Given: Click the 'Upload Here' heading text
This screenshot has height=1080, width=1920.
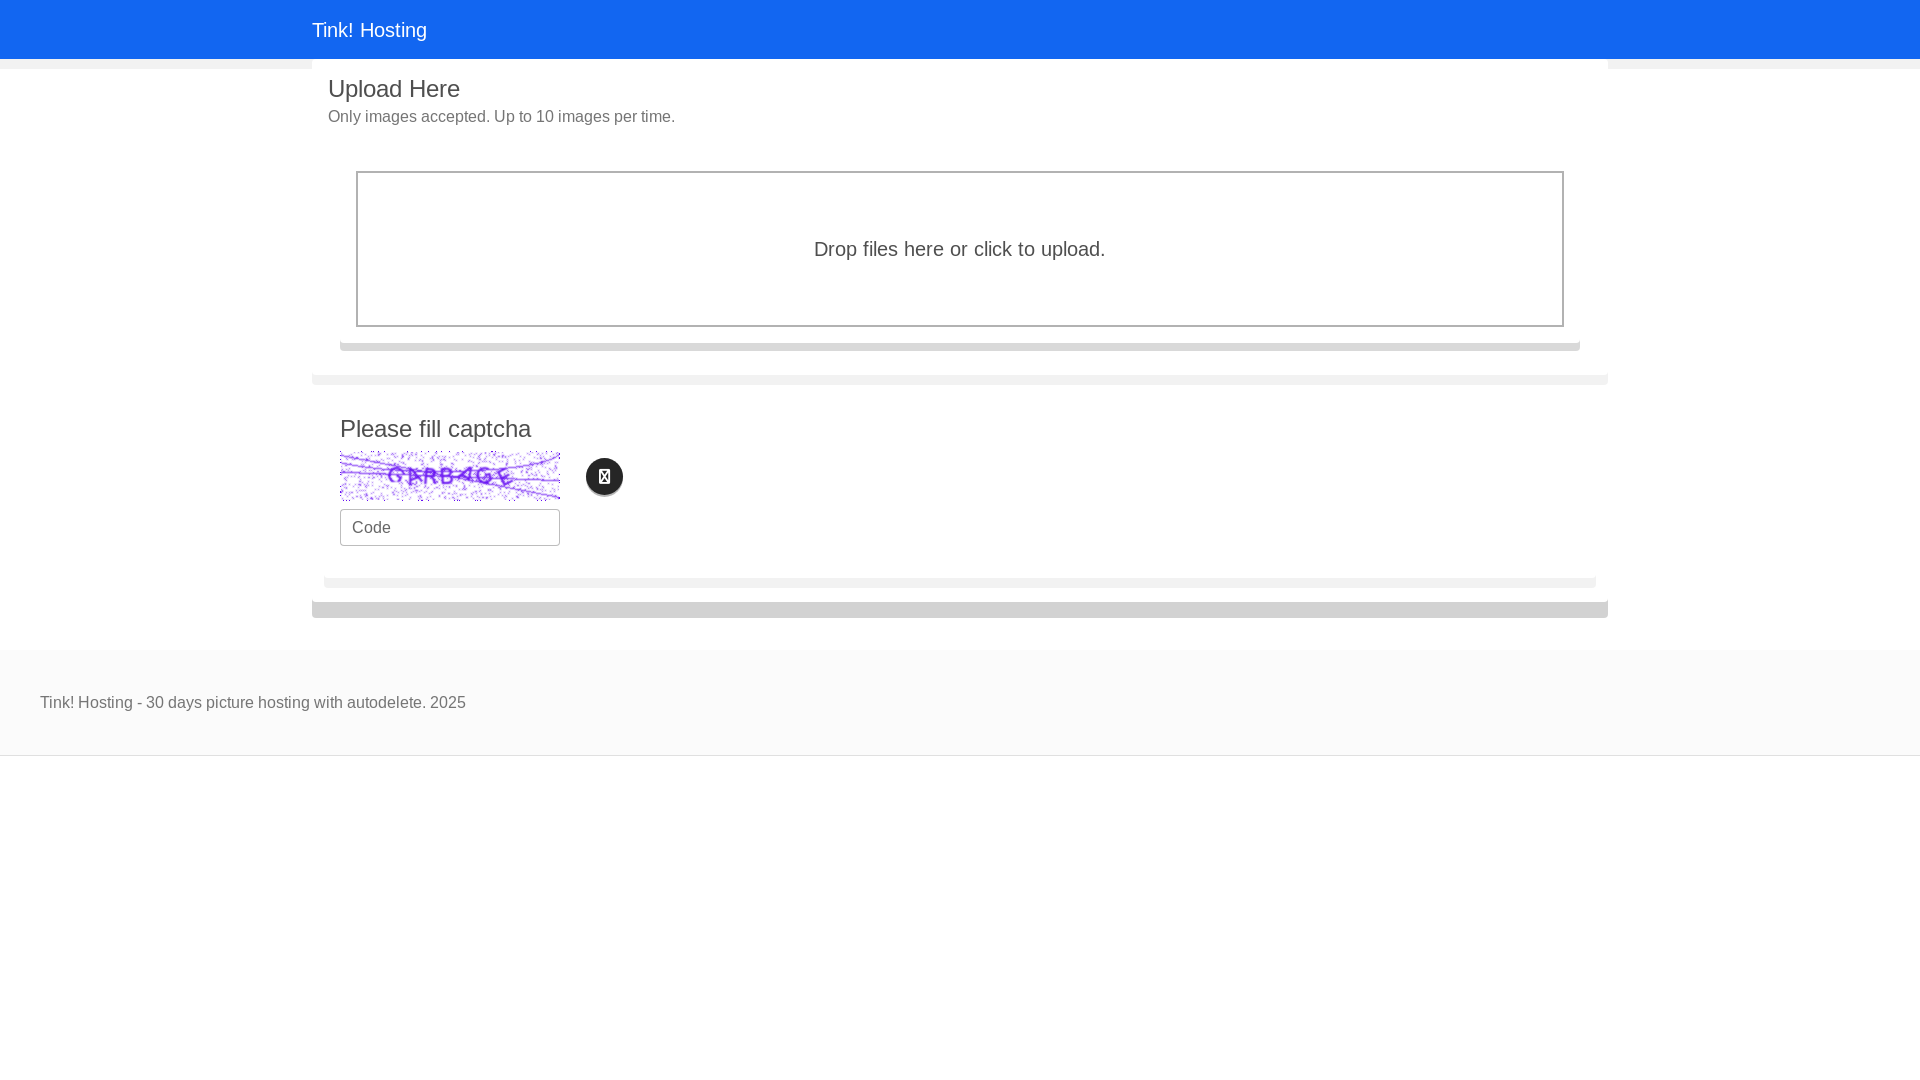Looking at the screenshot, I should tap(394, 89).
